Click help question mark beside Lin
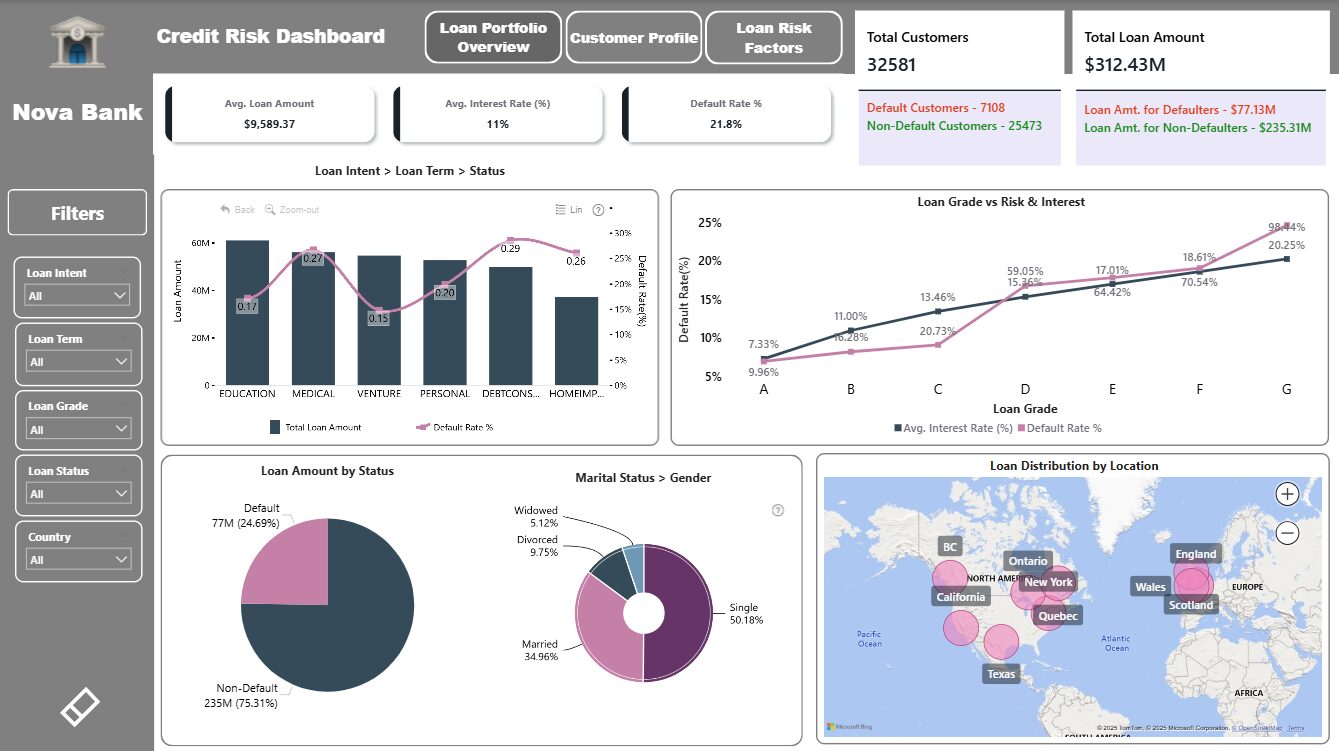 (x=598, y=210)
